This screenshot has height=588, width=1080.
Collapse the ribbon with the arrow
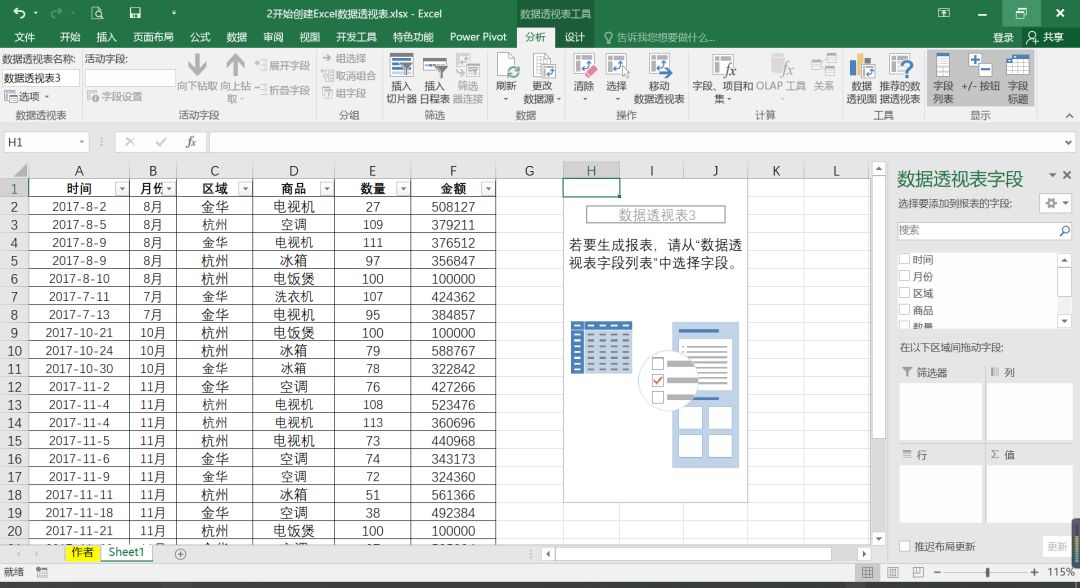pos(1069,116)
